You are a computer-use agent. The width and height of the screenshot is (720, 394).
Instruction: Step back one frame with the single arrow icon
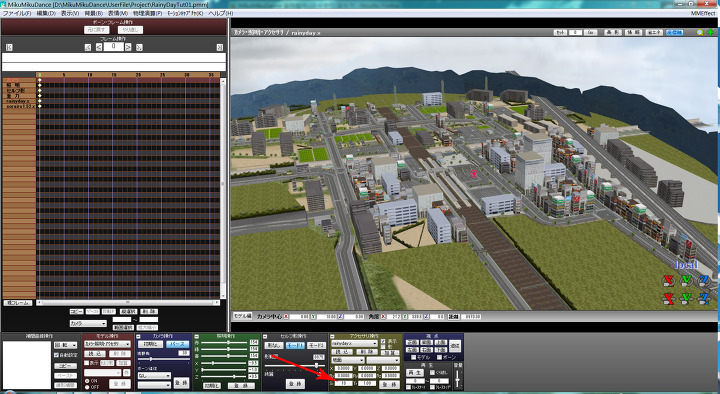coord(99,47)
